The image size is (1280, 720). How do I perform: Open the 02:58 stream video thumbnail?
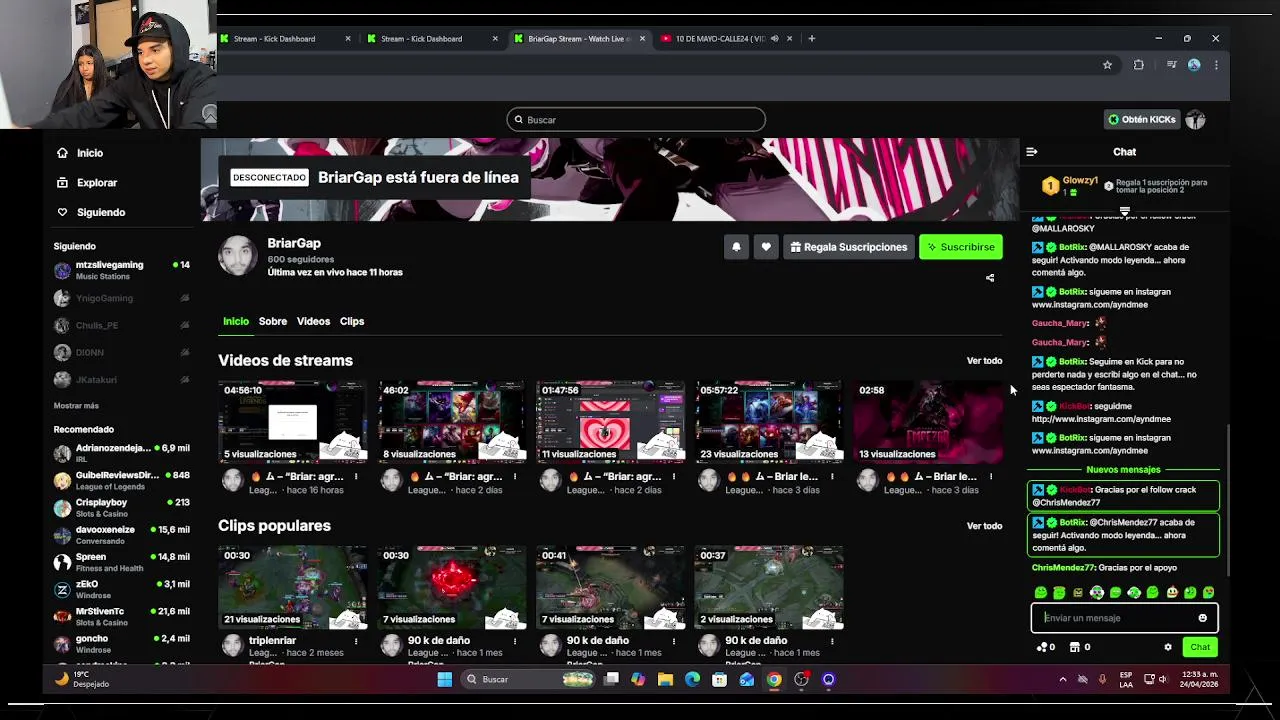pyautogui.click(x=928, y=422)
